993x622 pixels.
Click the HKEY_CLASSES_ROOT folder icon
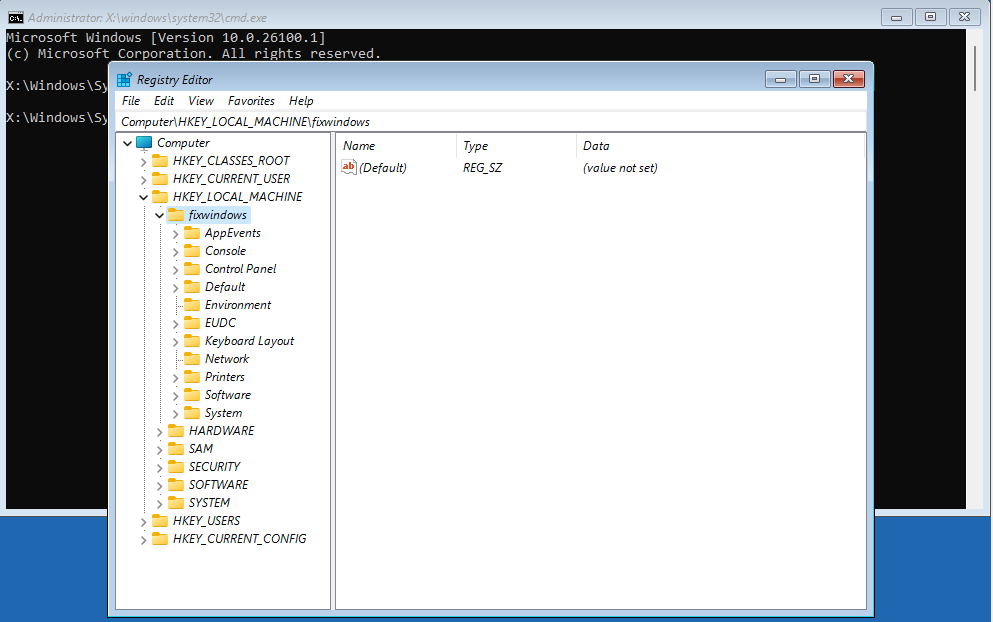click(160, 161)
